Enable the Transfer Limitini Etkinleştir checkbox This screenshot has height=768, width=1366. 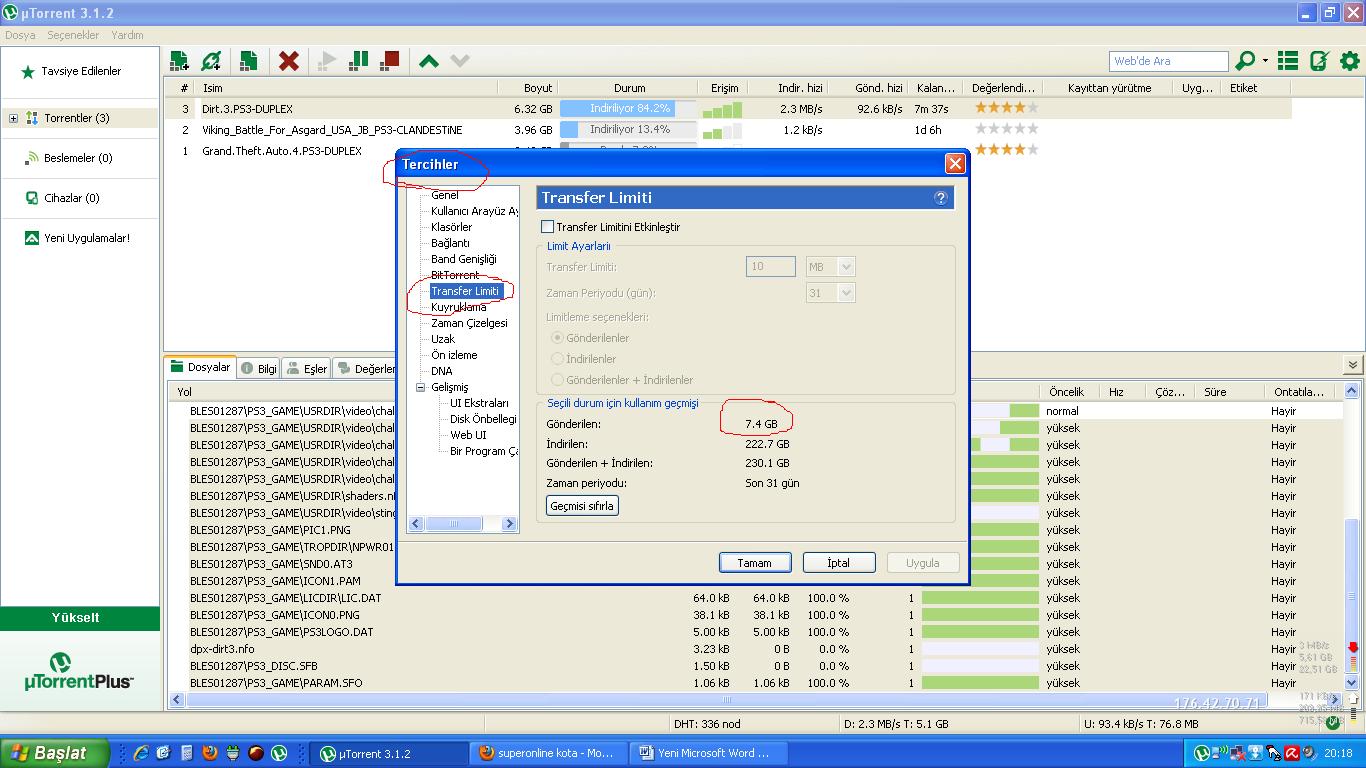point(547,227)
